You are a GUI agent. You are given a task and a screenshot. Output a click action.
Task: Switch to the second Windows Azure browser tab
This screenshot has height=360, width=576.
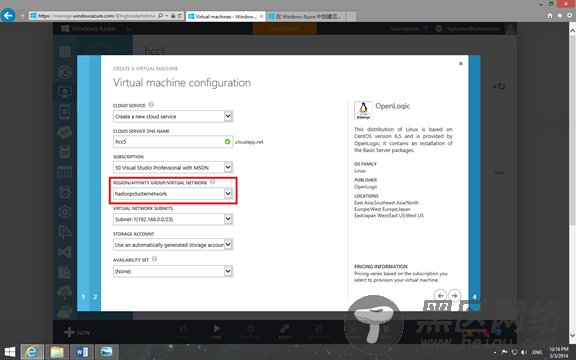coord(306,17)
